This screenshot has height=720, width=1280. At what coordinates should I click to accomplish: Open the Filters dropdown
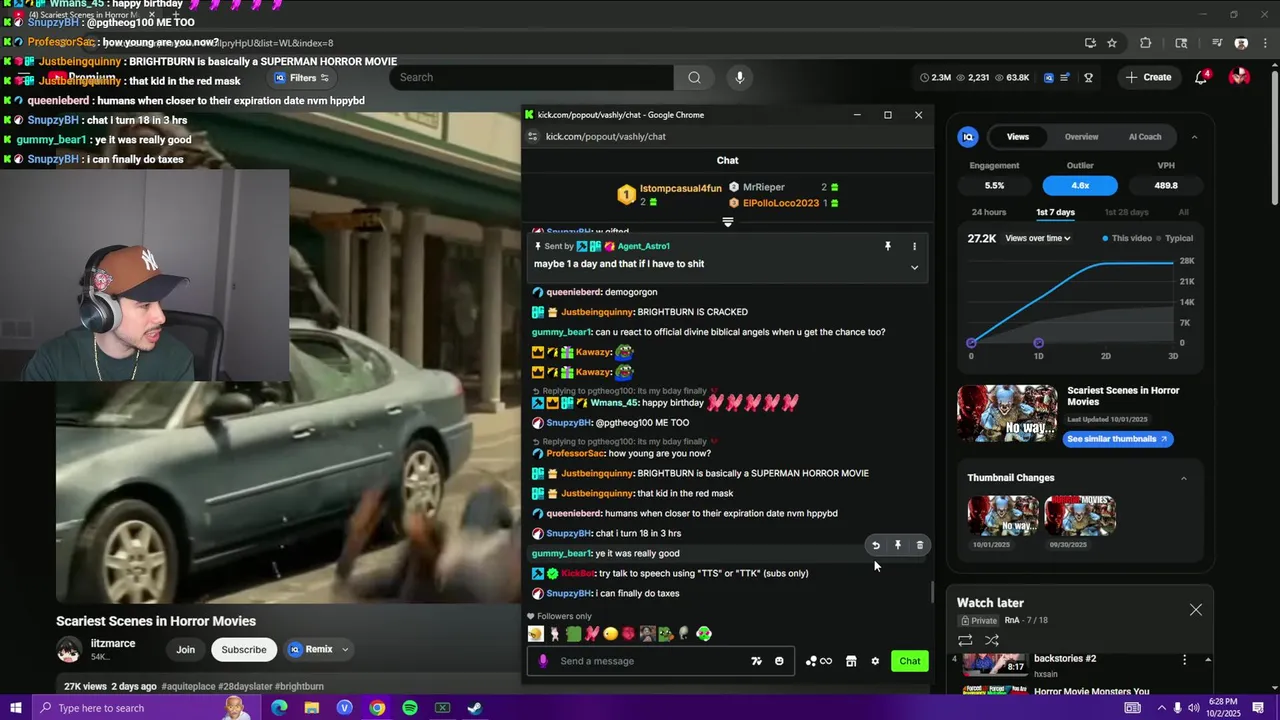pyautogui.click(x=302, y=78)
